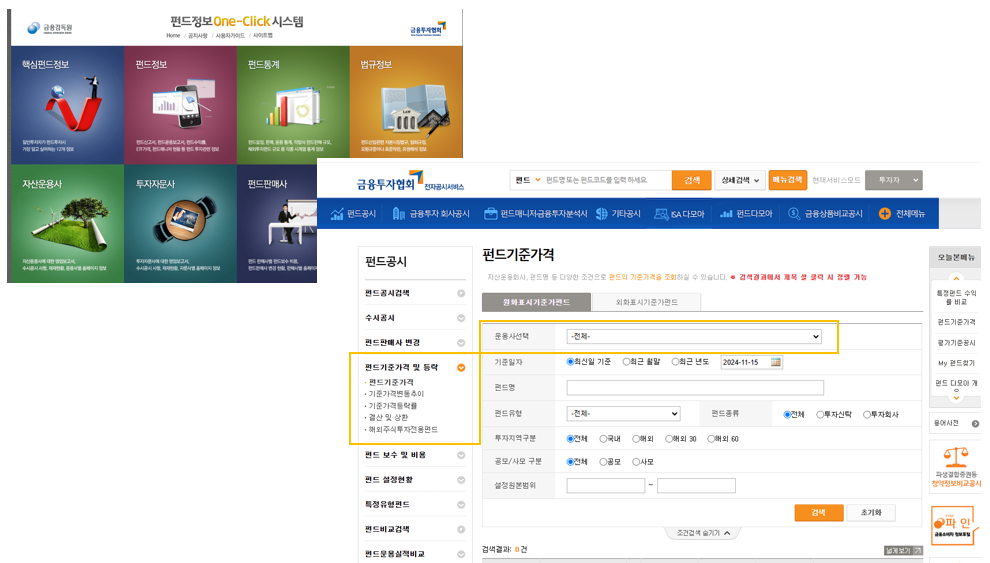Expand the 펀드공시검색 sidebar arrow
This screenshot has height=563, width=990.
point(461,293)
